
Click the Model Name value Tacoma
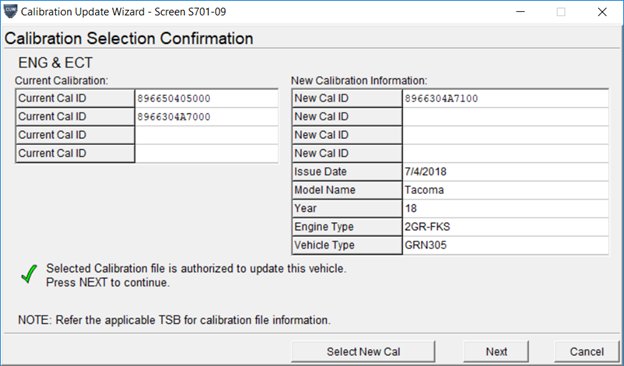point(505,190)
